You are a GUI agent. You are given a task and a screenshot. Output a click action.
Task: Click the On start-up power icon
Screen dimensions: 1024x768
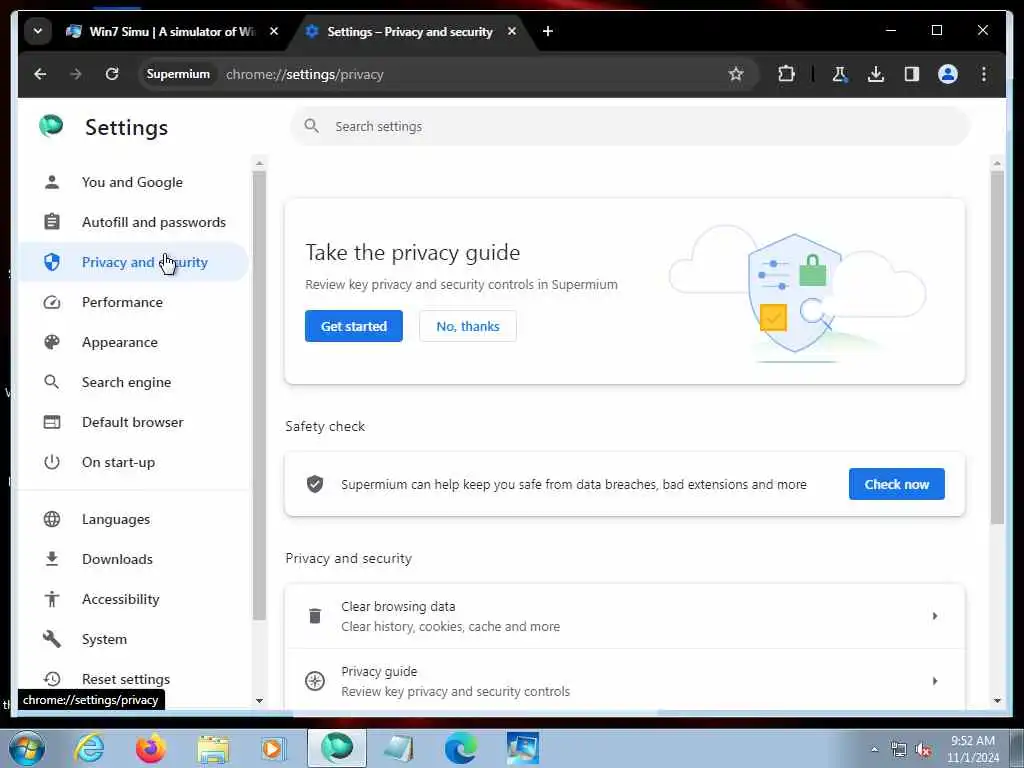(x=52, y=462)
